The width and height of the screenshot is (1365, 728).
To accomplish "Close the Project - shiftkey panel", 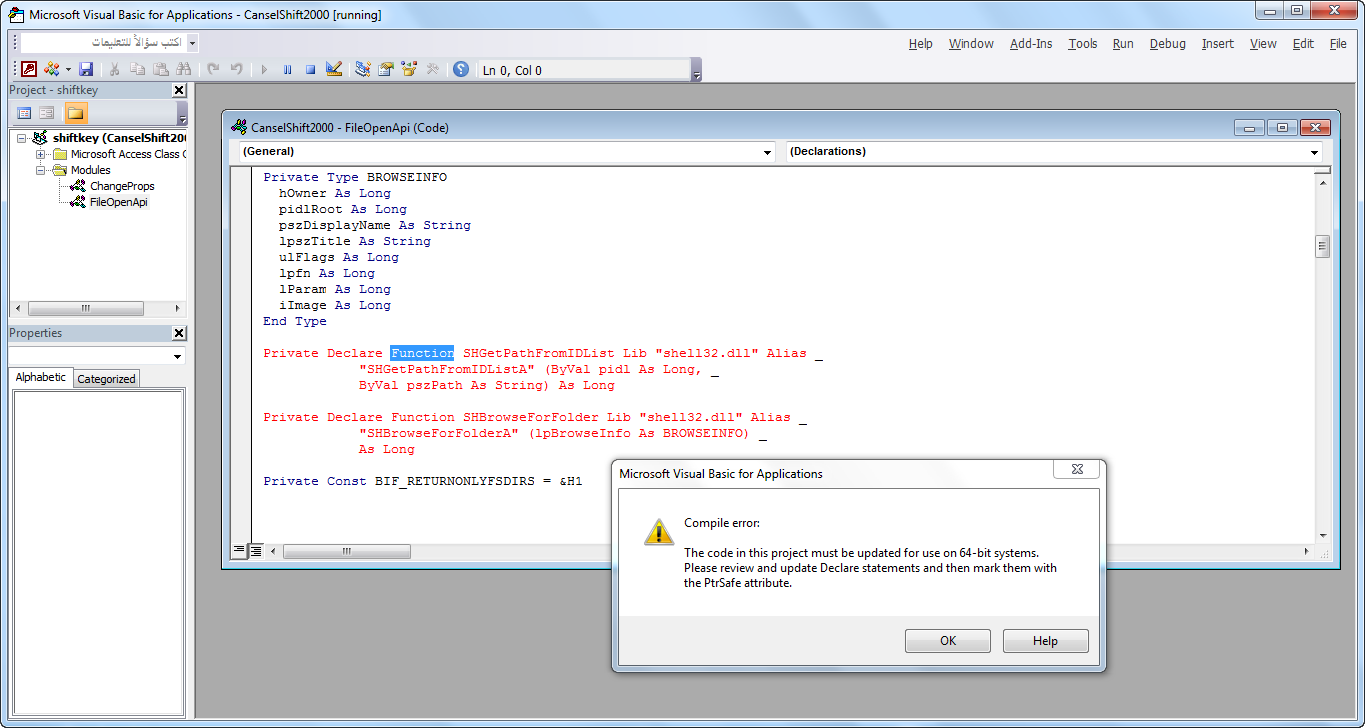I will 179,90.
